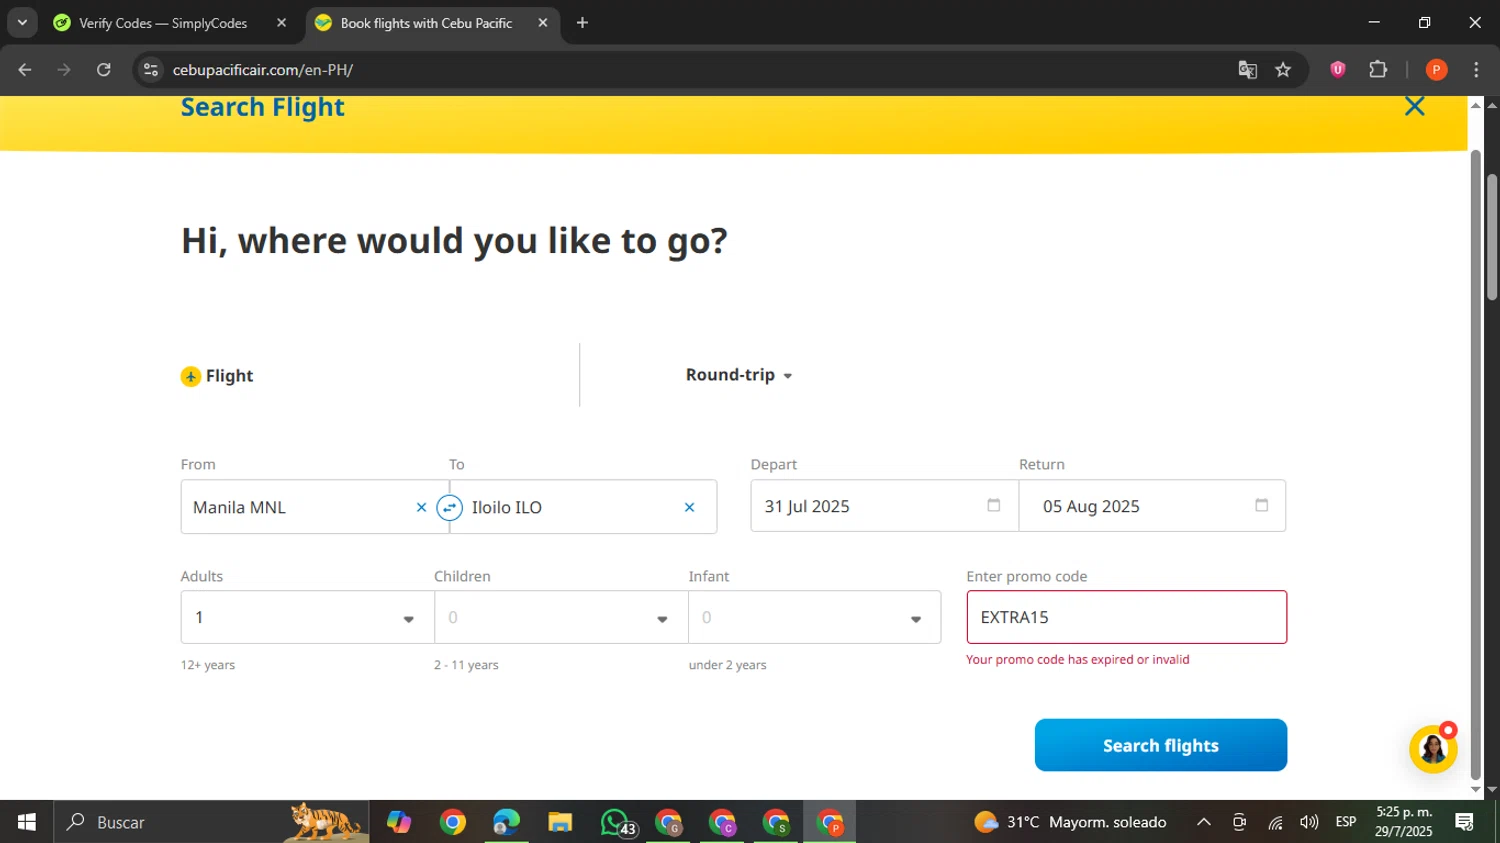Show hidden system tray icons
Viewport: 1500px width, 843px height.
pyautogui.click(x=1204, y=822)
